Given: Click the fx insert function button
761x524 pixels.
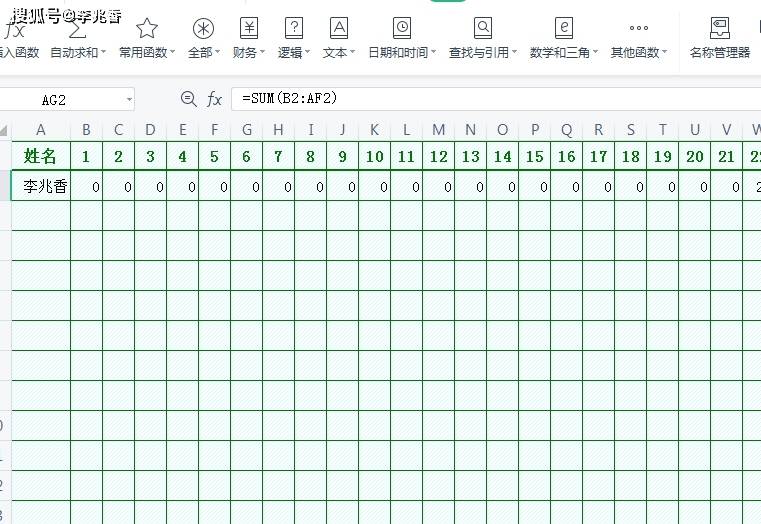Looking at the screenshot, I should pyautogui.click(x=214, y=99).
